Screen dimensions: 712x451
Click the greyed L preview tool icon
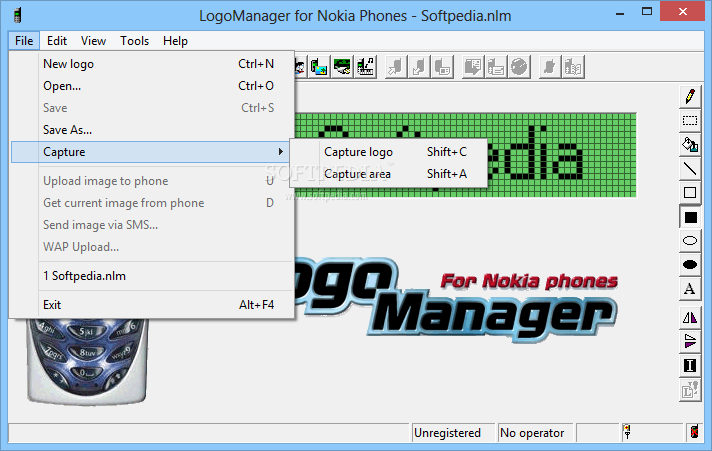click(x=690, y=389)
